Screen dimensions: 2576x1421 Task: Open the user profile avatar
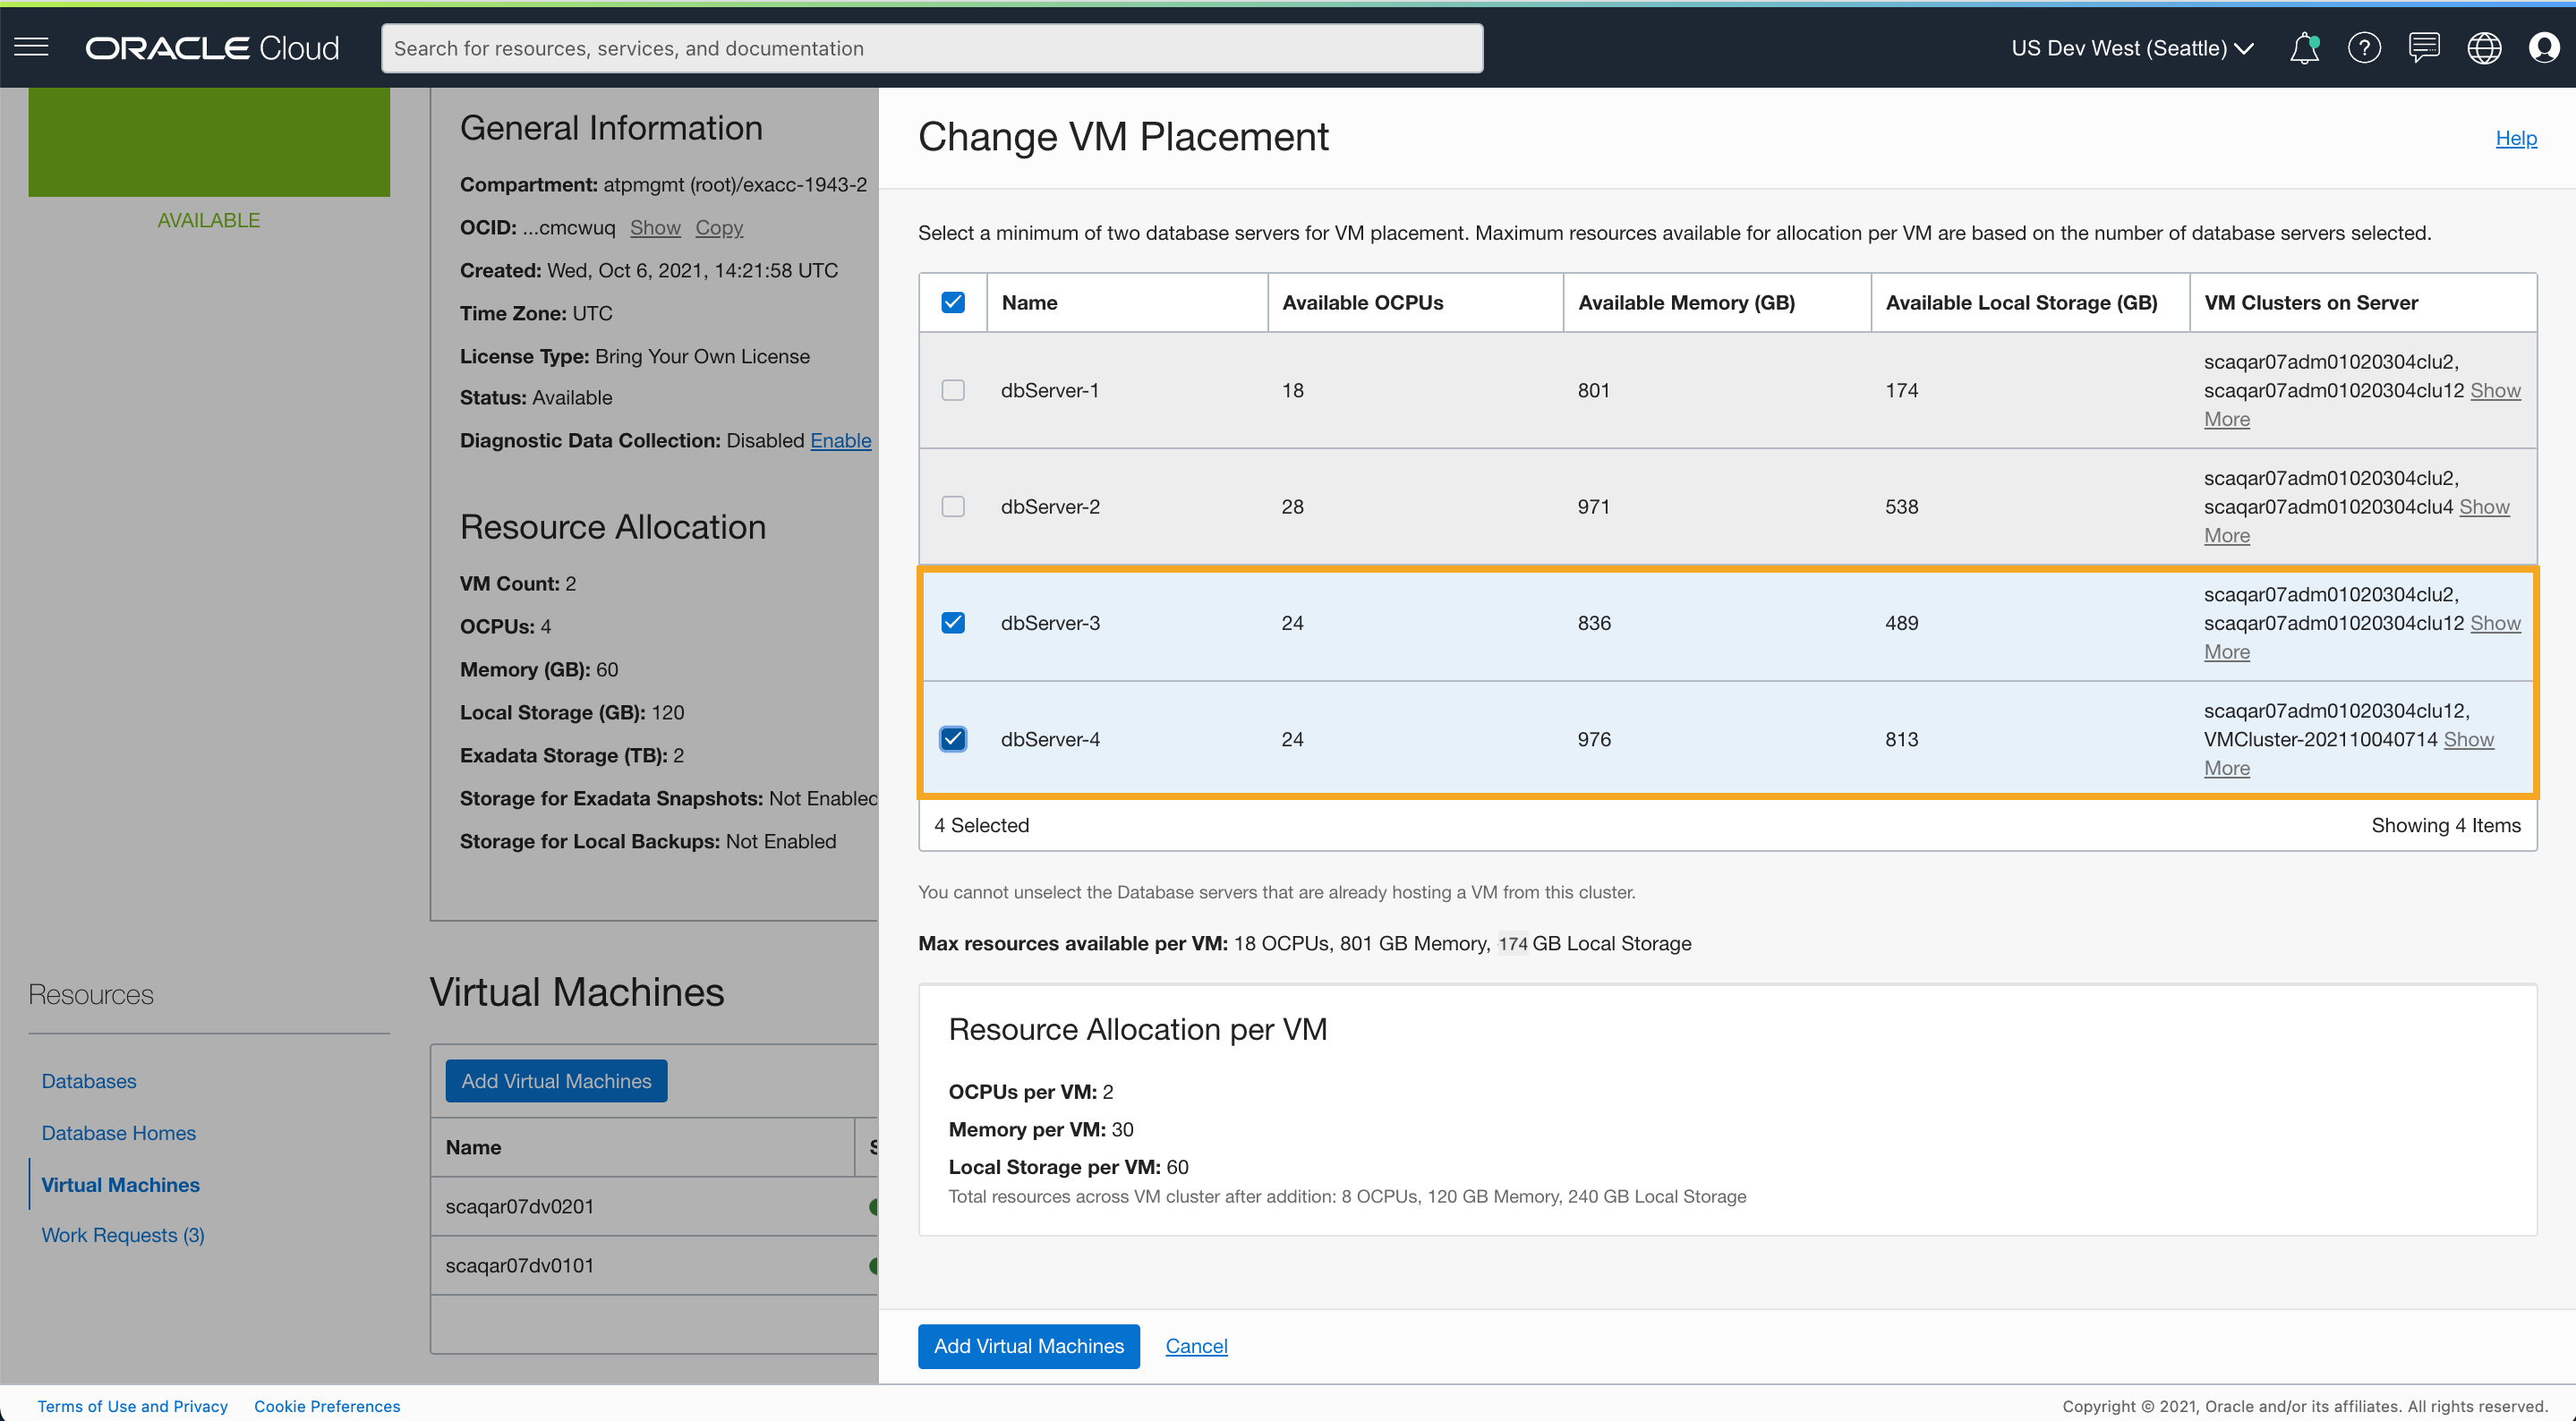2543,47
